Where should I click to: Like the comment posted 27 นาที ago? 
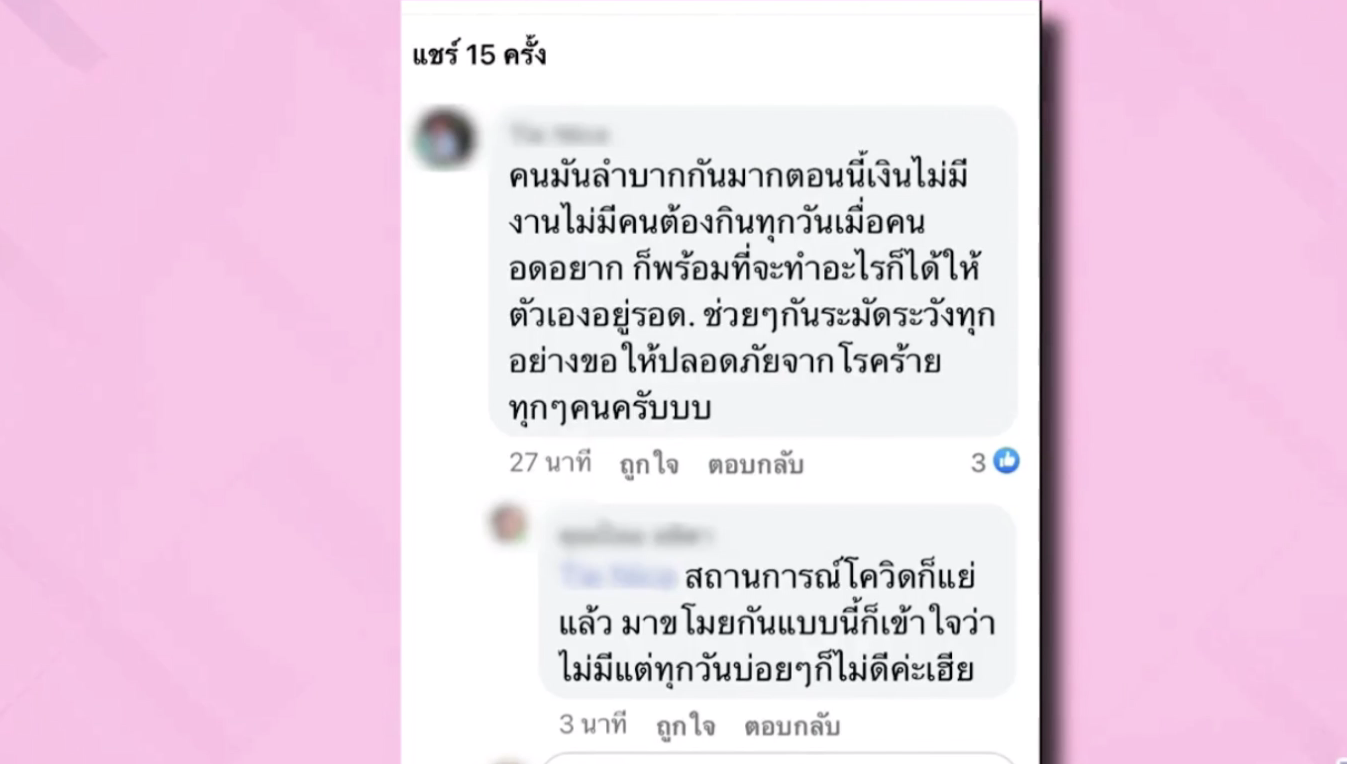(648, 464)
